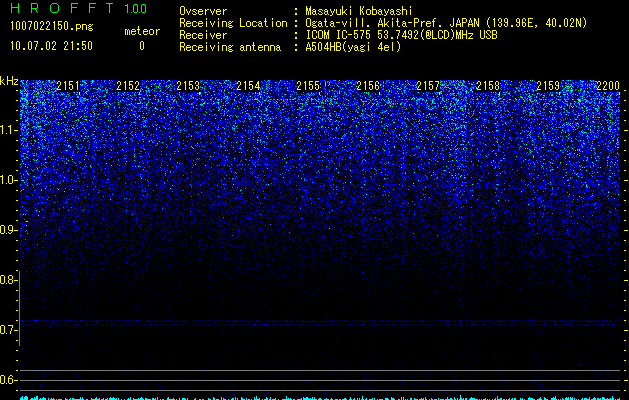Screen dimensions: 629x400
Task: Click the 1.1 kHz axis label
Action: (8, 130)
